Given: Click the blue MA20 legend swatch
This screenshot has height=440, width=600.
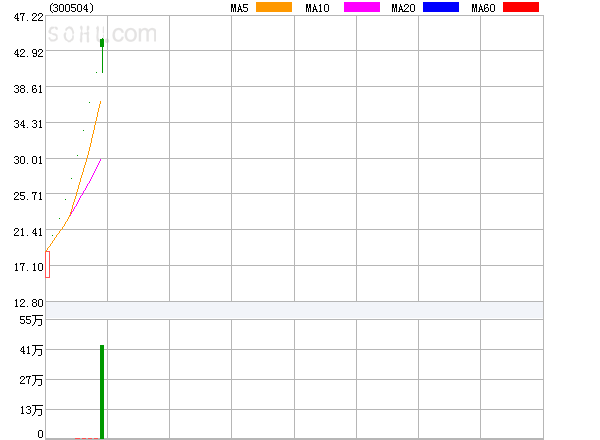Looking at the screenshot, I should click(x=441, y=7).
